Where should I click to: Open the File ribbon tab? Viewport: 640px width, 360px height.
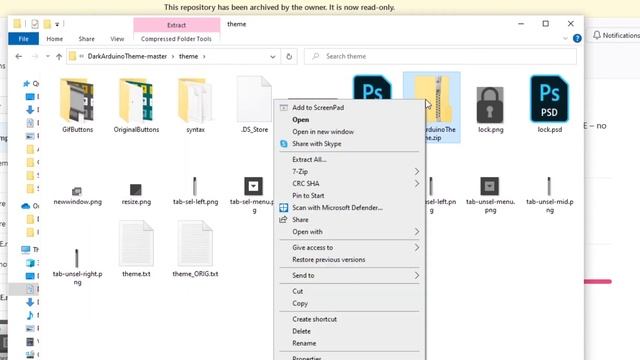point(24,39)
